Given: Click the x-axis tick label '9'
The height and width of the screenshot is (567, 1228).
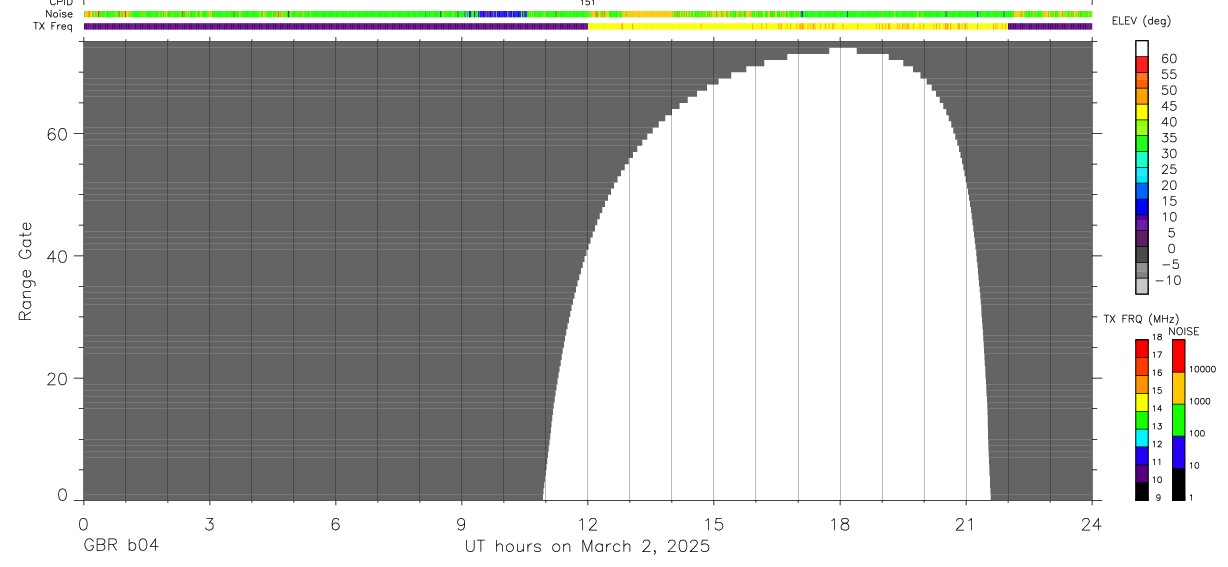Looking at the screenshot, I should point(461,524).
